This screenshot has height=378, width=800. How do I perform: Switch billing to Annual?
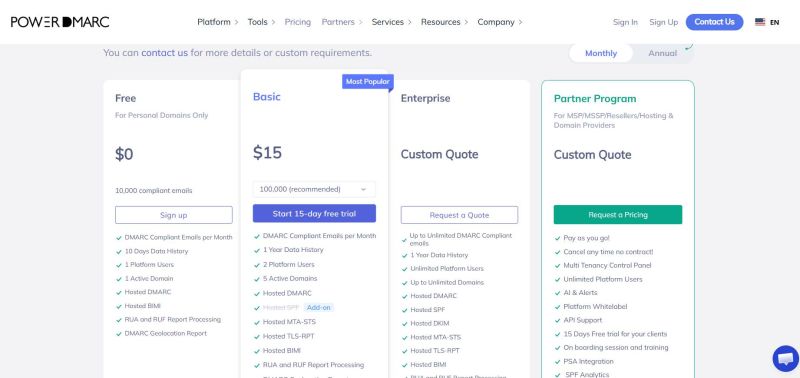(x=662, y=53)
